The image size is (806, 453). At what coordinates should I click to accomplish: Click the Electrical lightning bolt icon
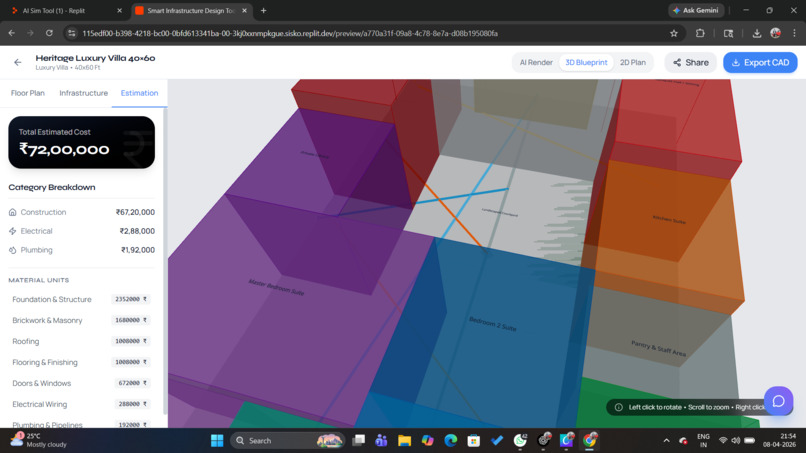[13, 231]
